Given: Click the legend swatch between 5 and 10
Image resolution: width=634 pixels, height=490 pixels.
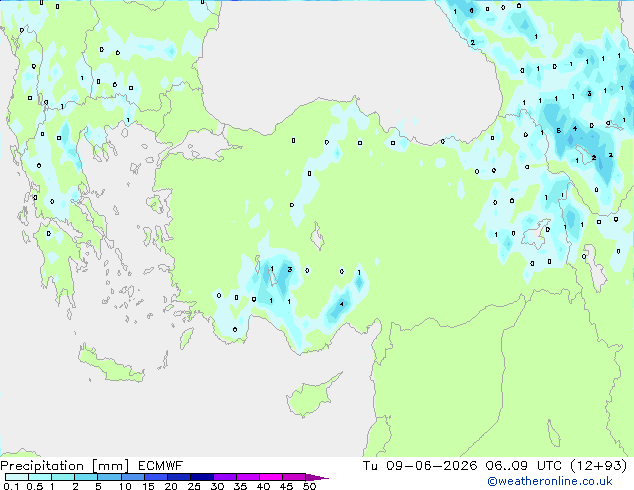Looking at the screenshot, I should [x=110, y=477].
